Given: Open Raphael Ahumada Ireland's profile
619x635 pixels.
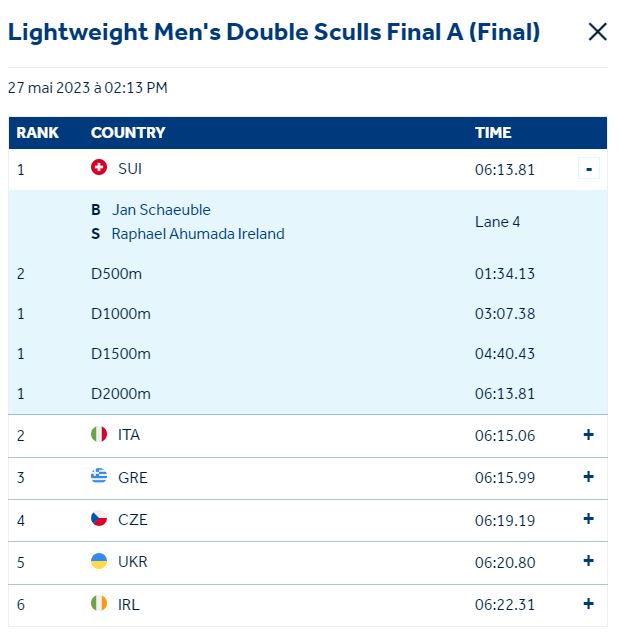Looking at the screenshot, I should [198, 234].
